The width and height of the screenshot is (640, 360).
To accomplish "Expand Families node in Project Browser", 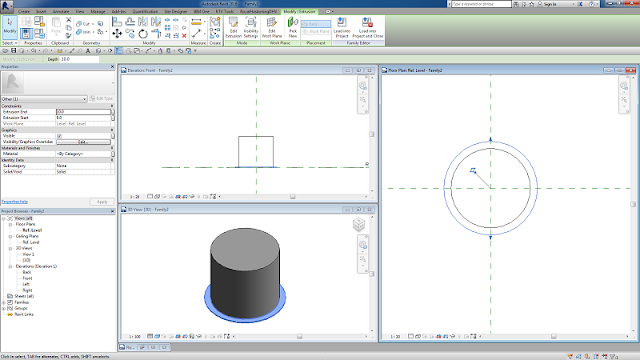I will (x=4, y=302).
